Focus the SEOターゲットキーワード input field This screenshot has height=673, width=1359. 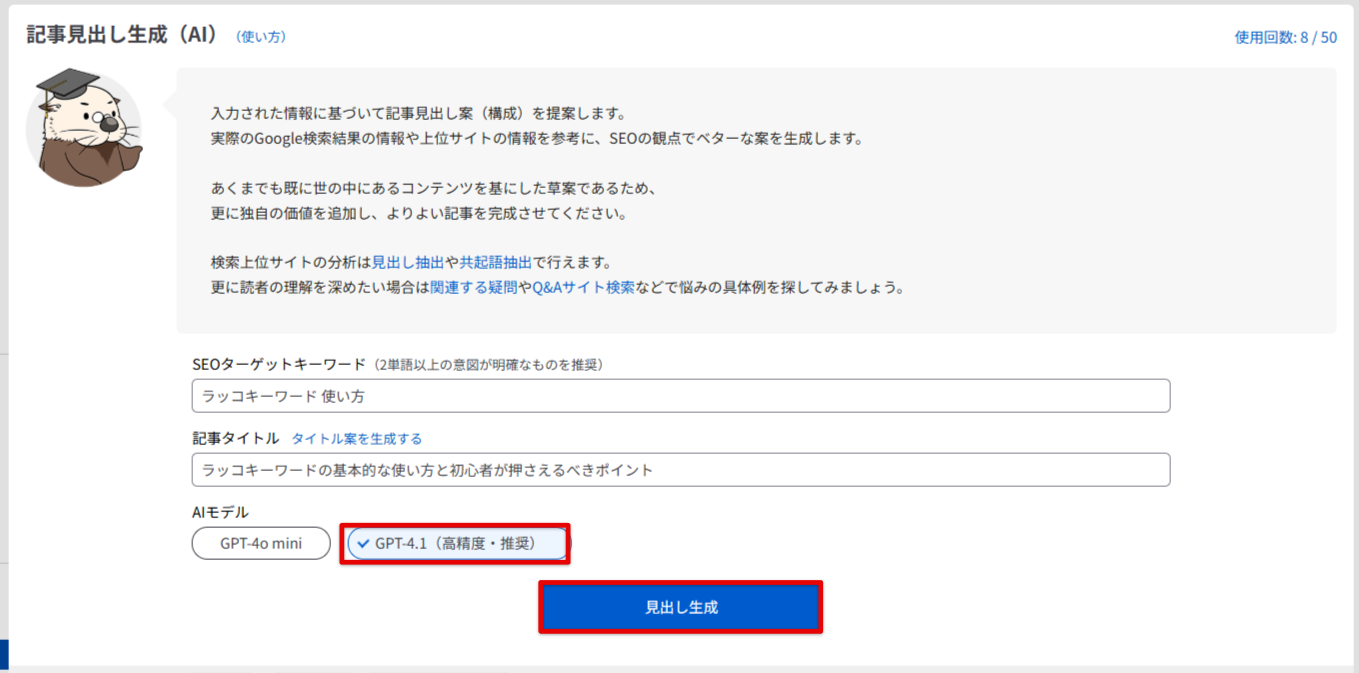(681, 396)
